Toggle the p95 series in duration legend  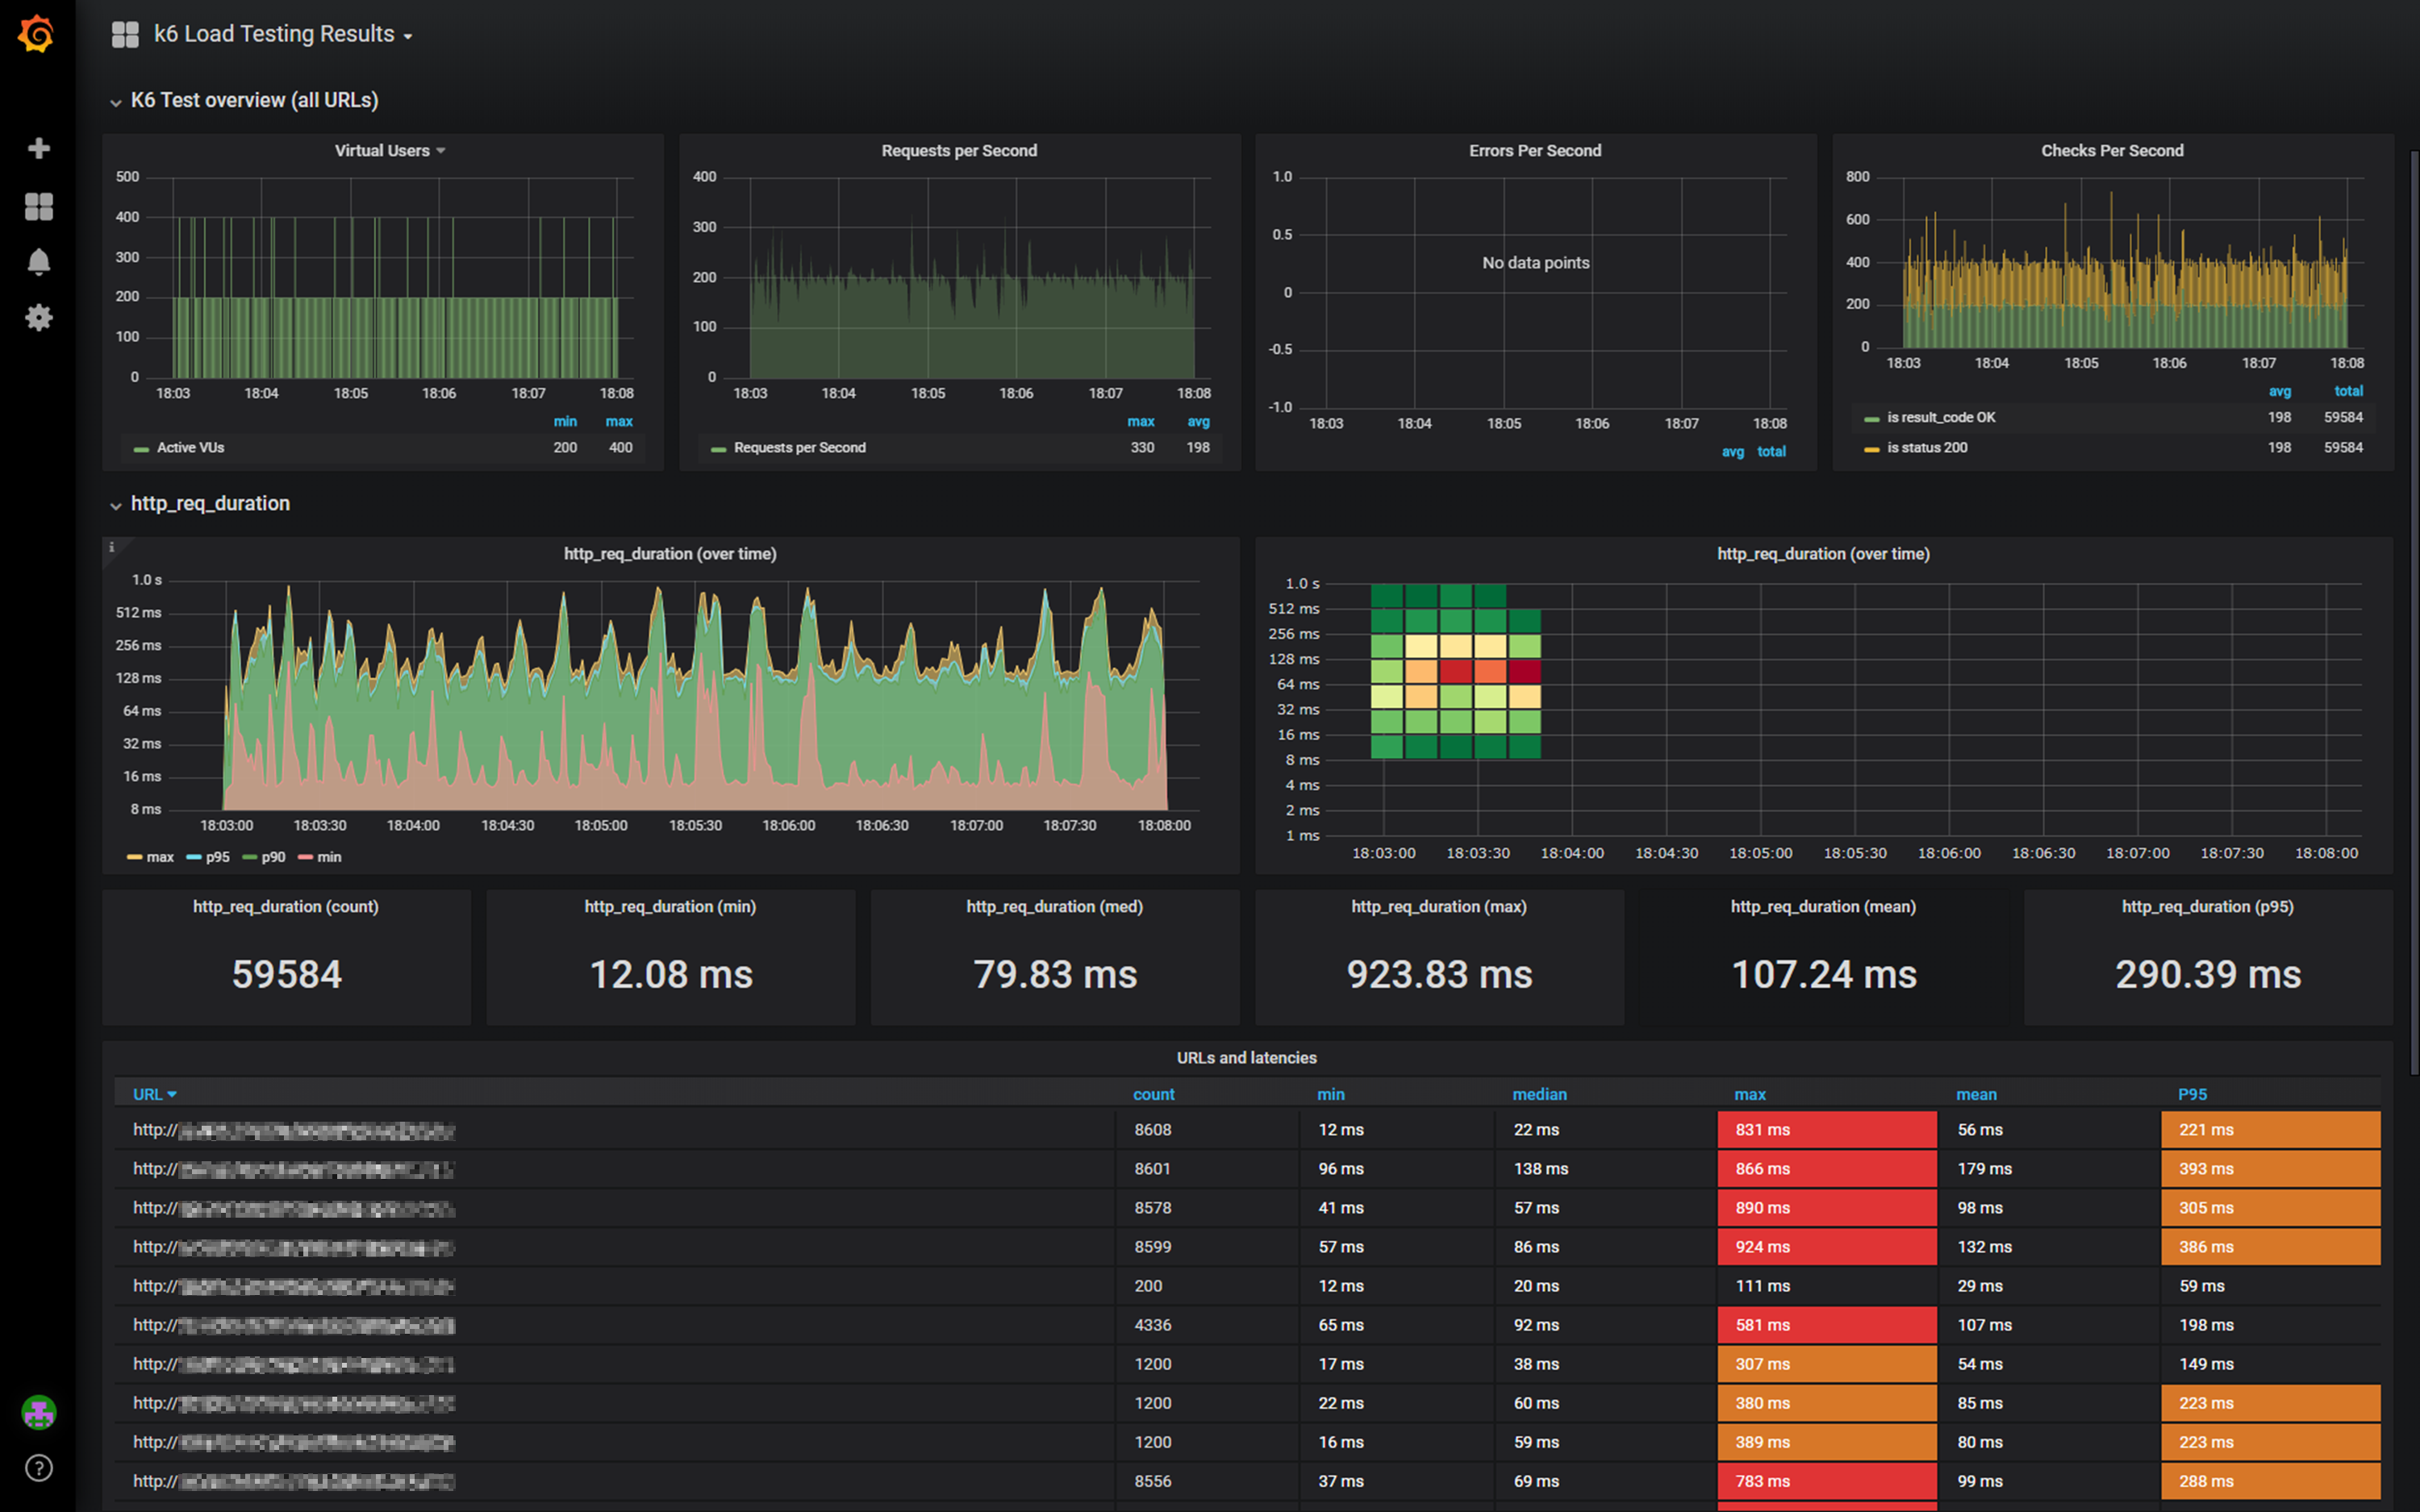pyautogui.click(x=217, y=857)
